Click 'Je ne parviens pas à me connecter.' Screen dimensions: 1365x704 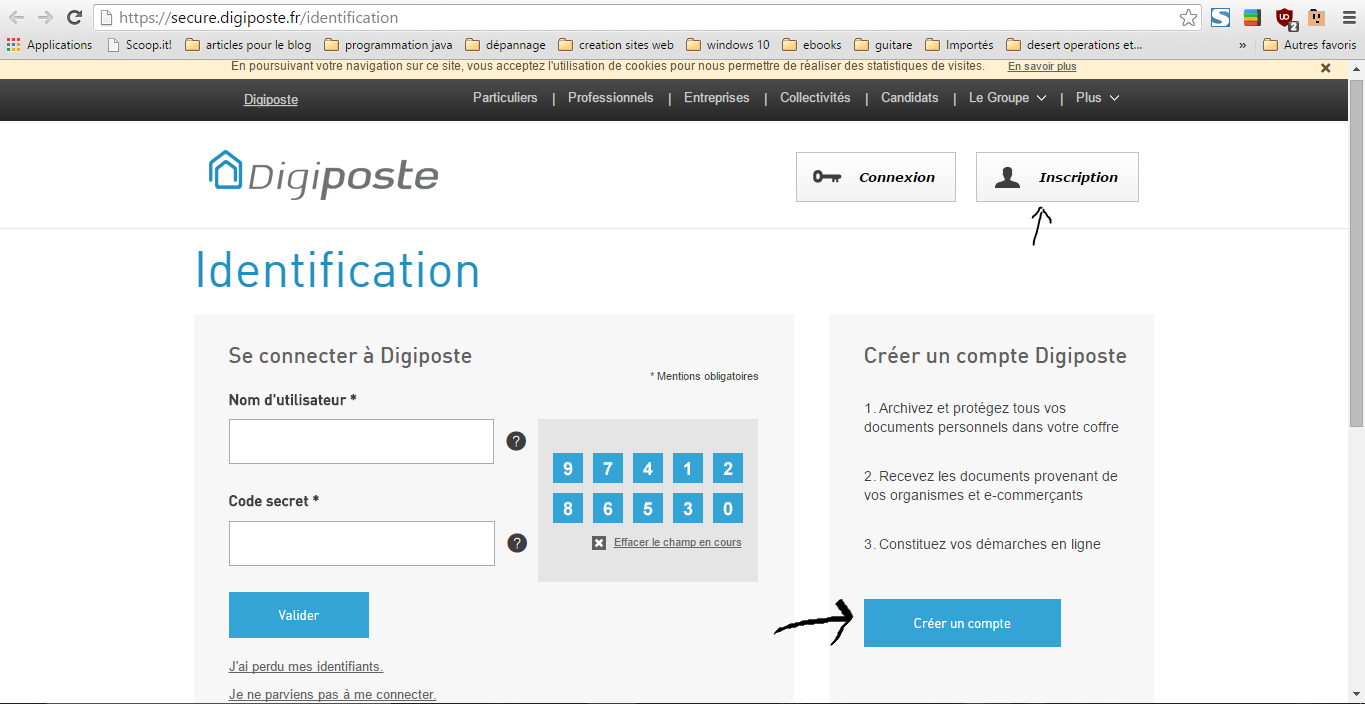[x=332, y=694]
